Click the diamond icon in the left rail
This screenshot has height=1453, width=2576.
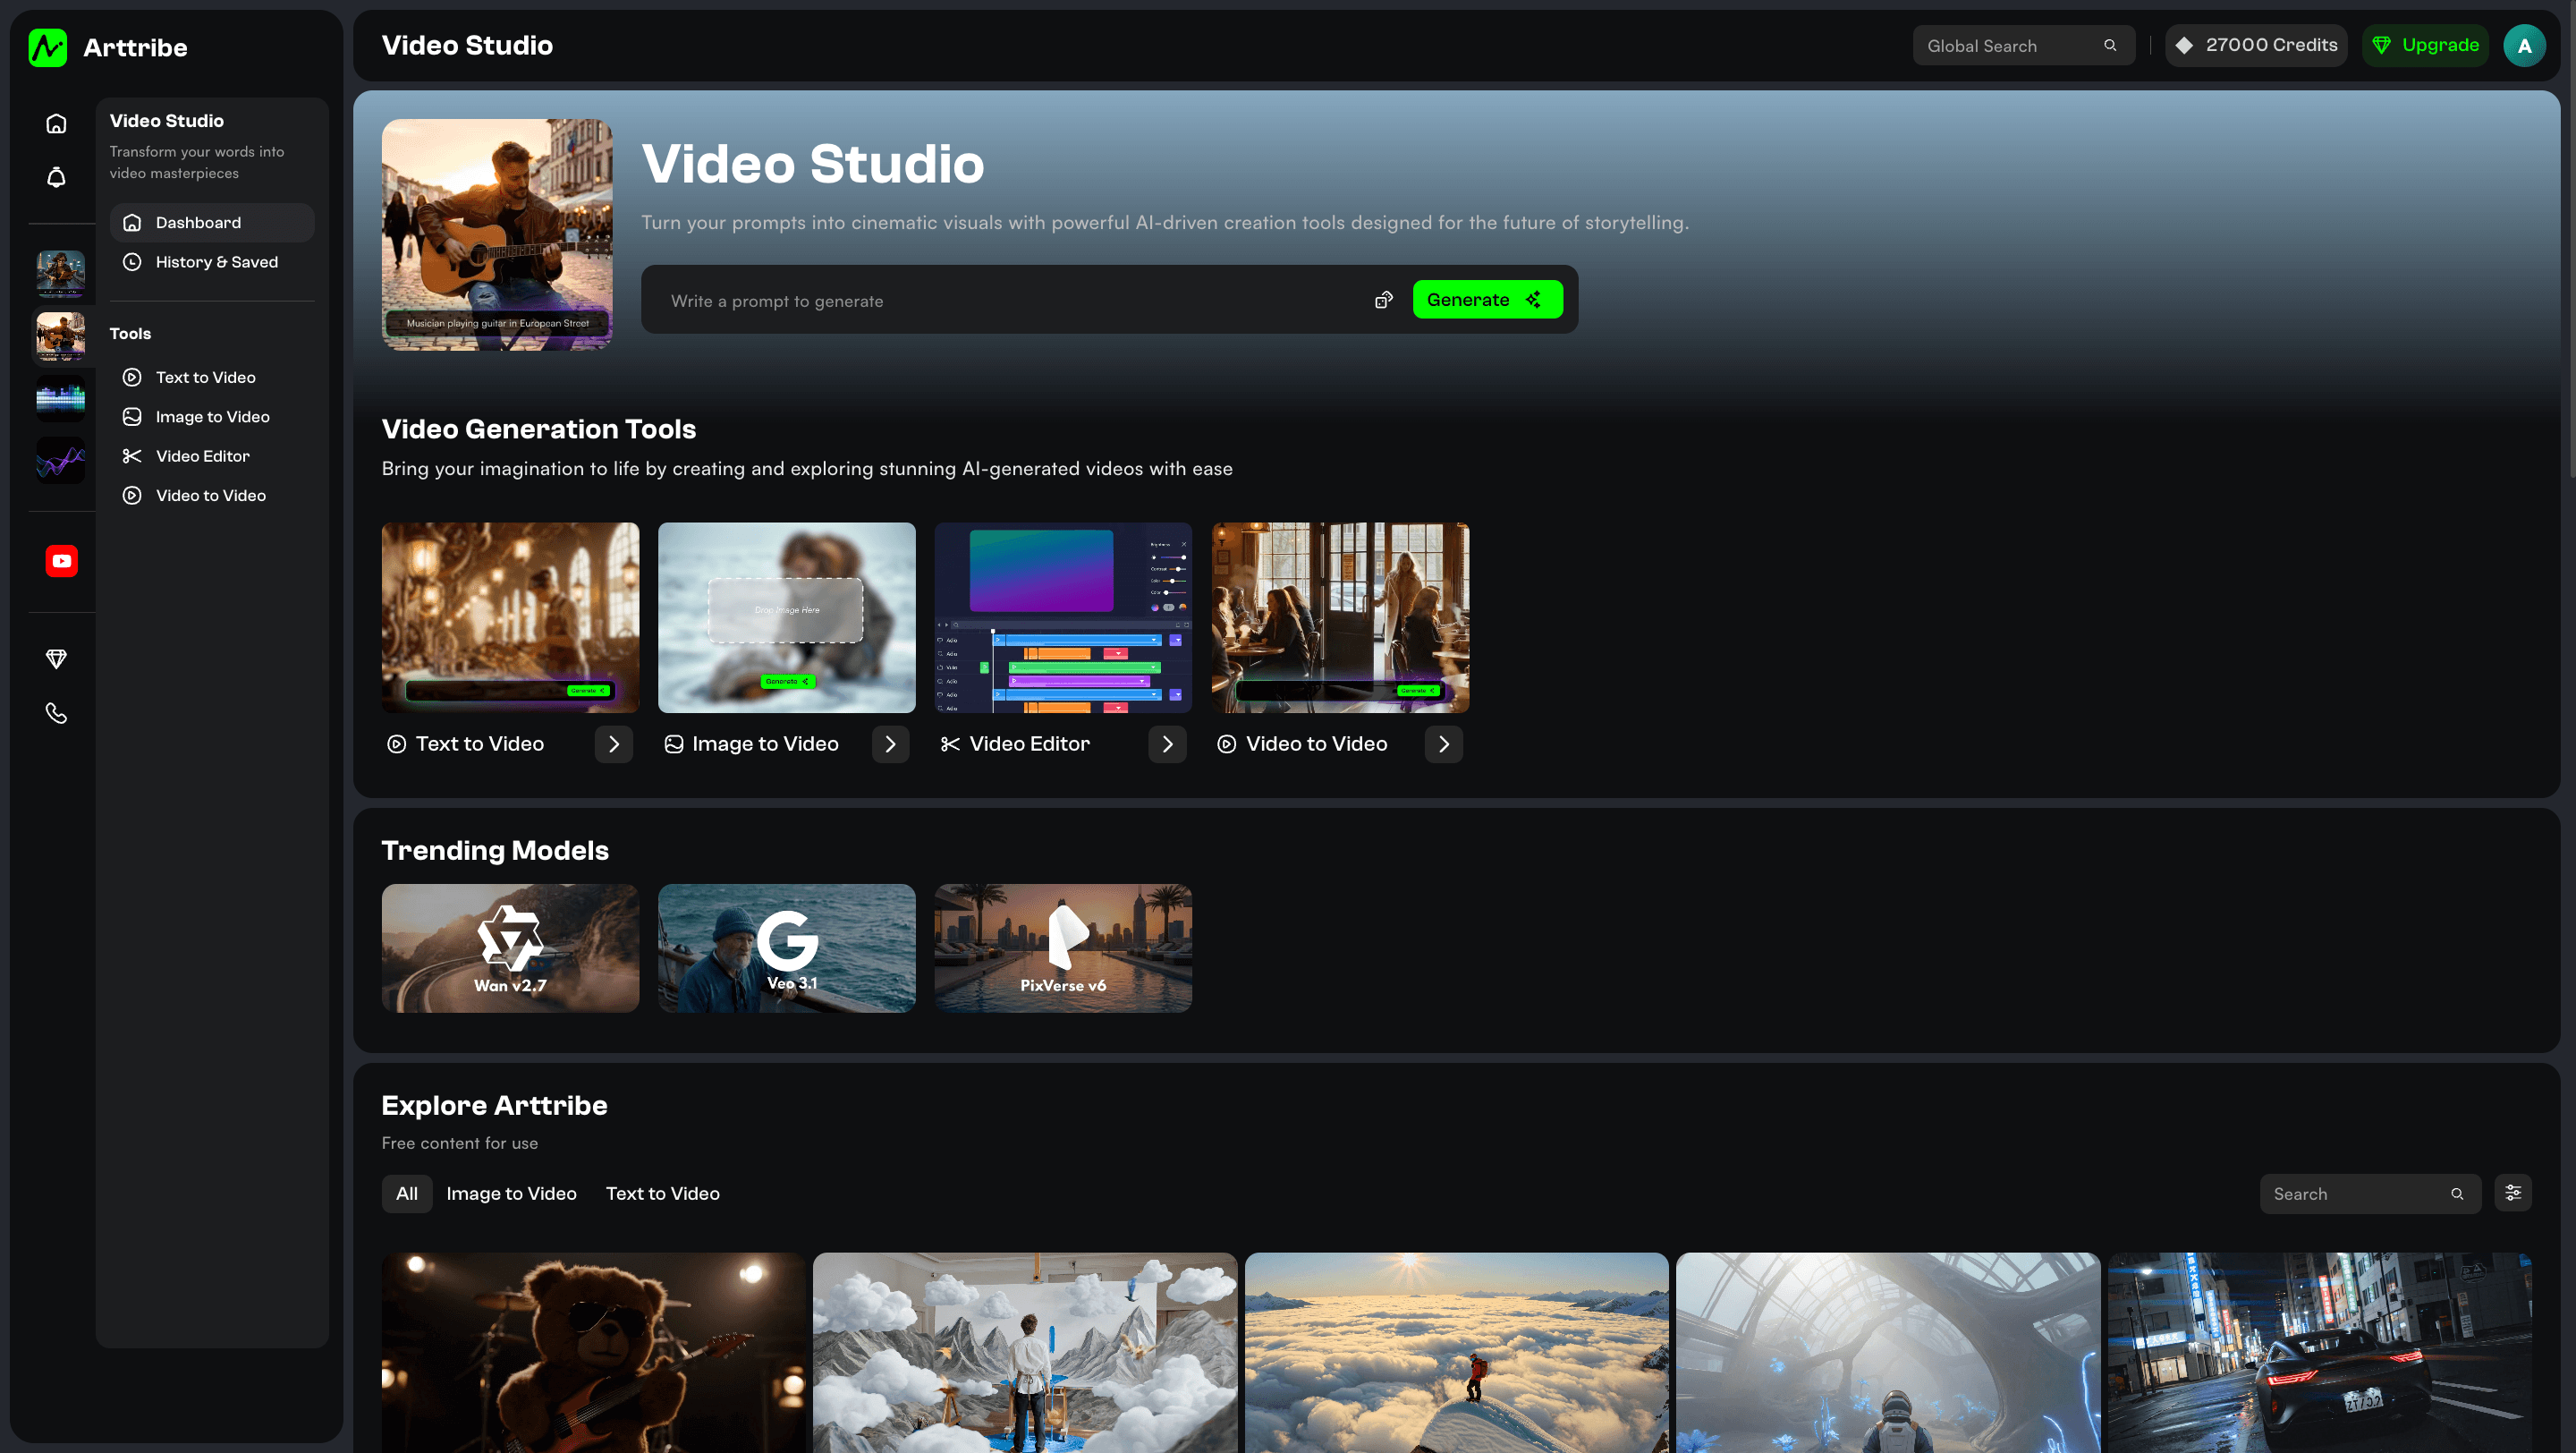click(56, 659)
